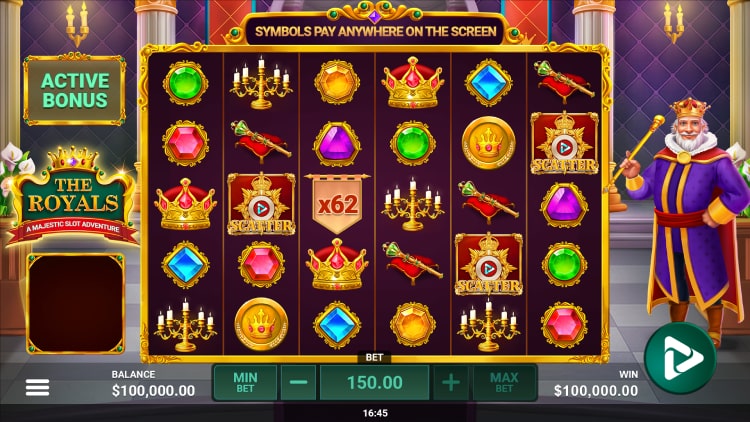
Task: Click the purple gem in third reel
Action: pos(337,144)
